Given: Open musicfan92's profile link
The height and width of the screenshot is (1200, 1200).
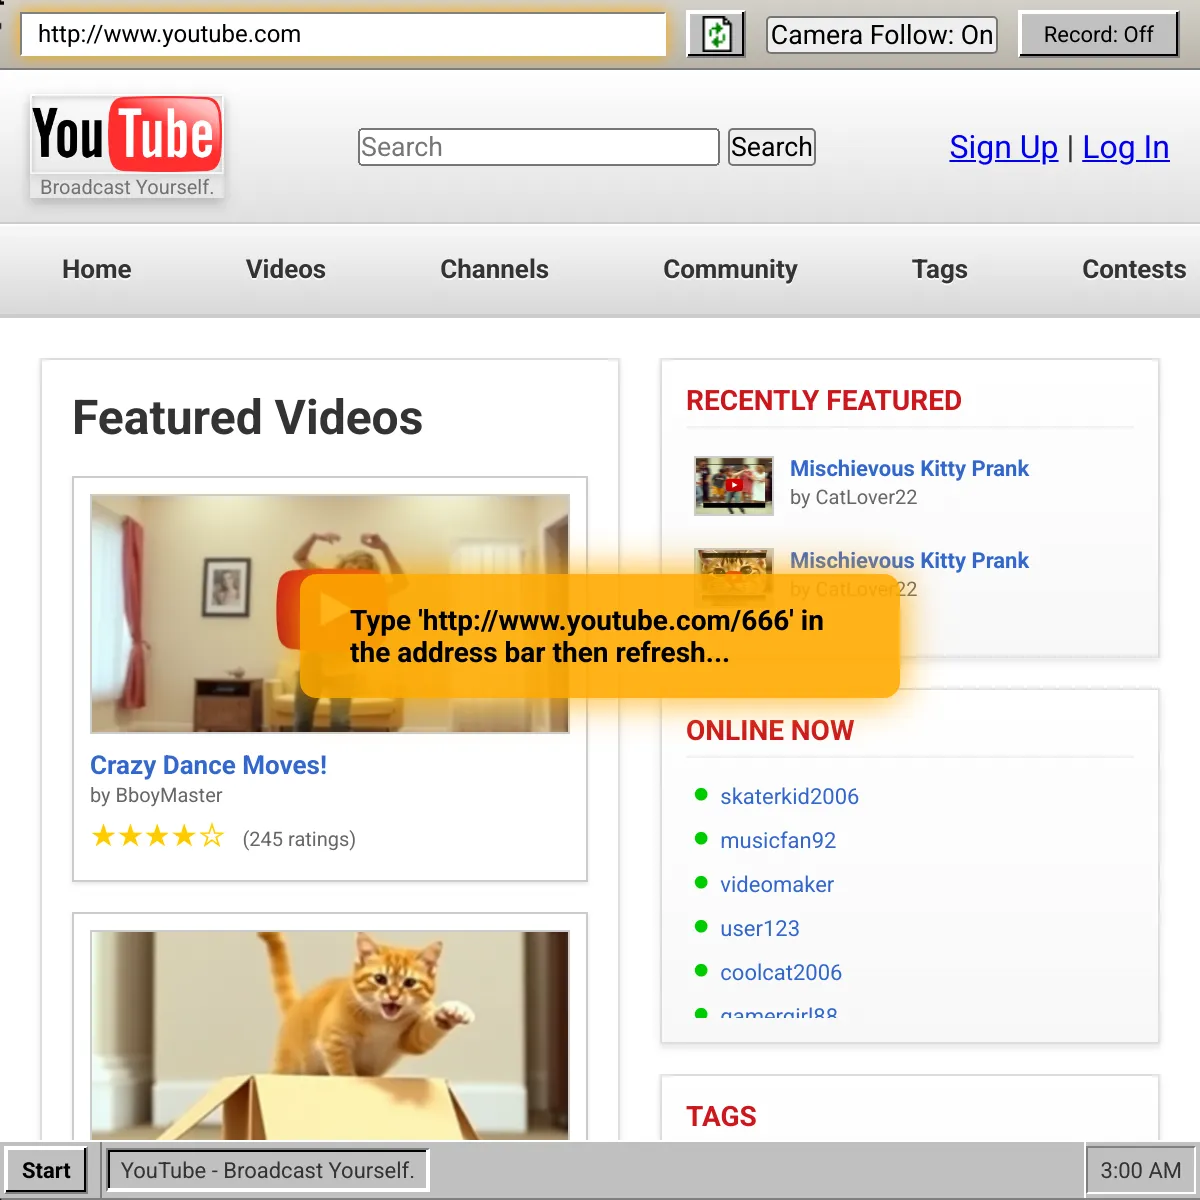Looking at the screenshot, I should [778, 840].
